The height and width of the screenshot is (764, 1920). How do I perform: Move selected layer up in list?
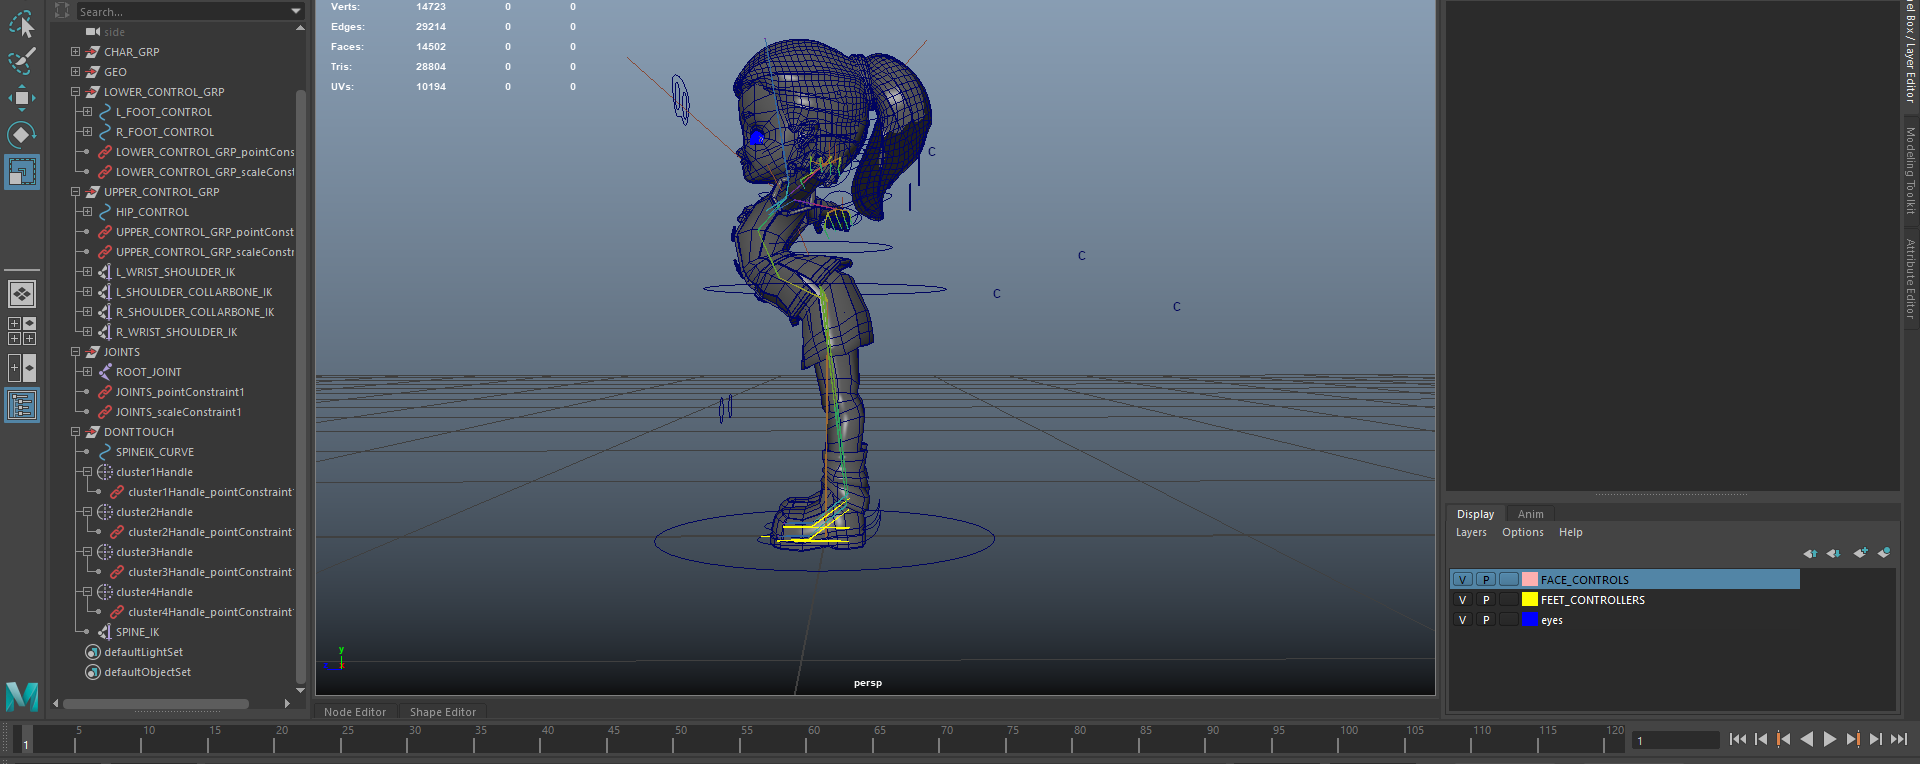pos(1810,553)
